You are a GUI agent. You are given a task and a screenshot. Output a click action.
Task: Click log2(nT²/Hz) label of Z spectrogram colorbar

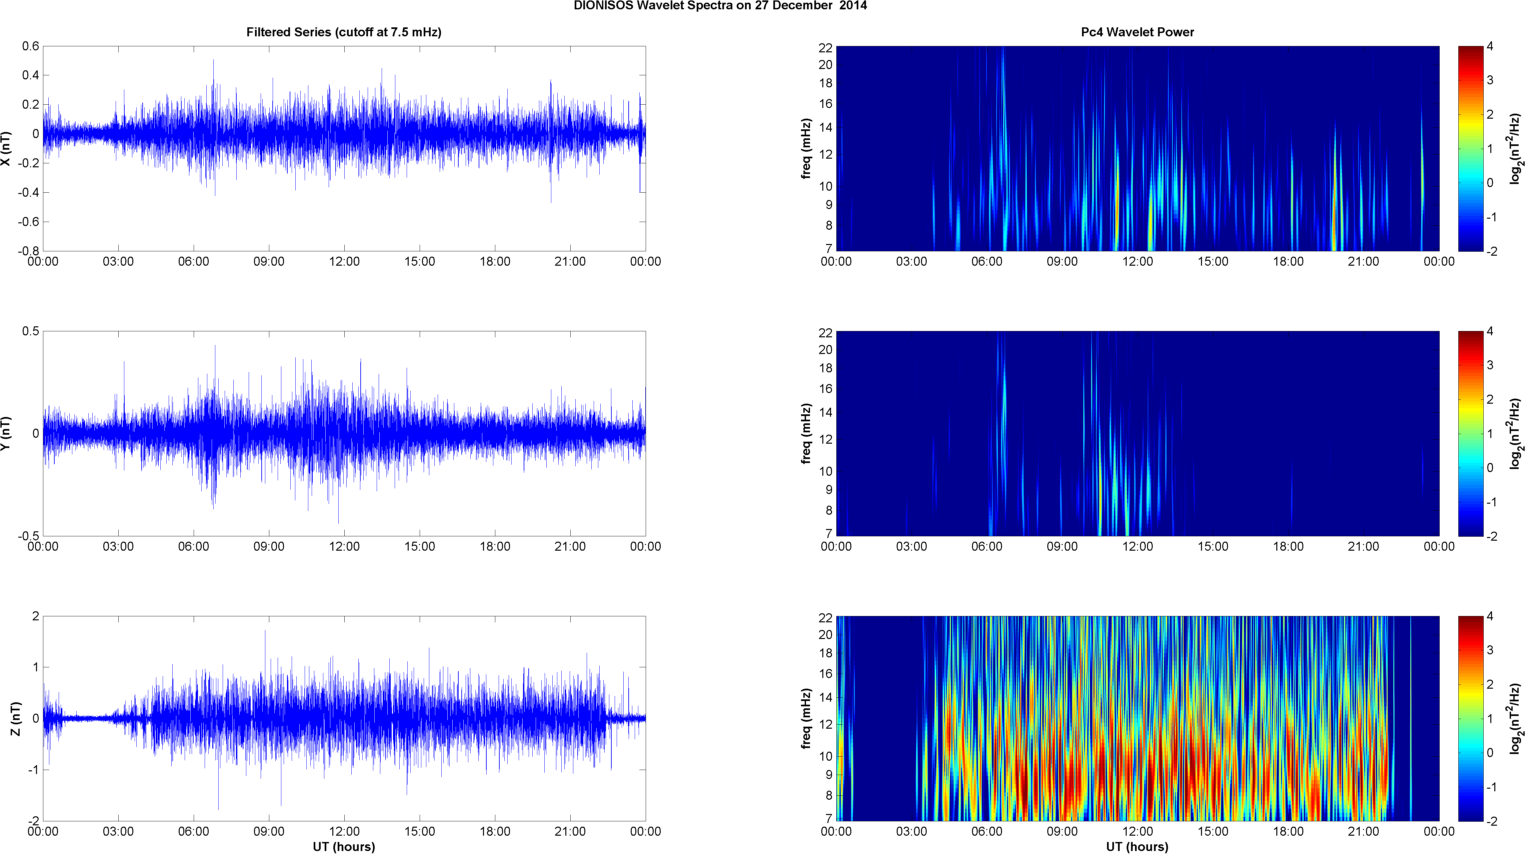(x=1516, y=719)
